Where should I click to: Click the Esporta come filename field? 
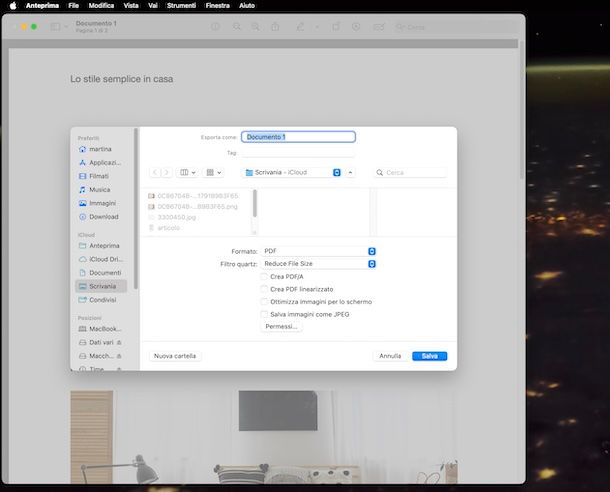click(299, 137)
